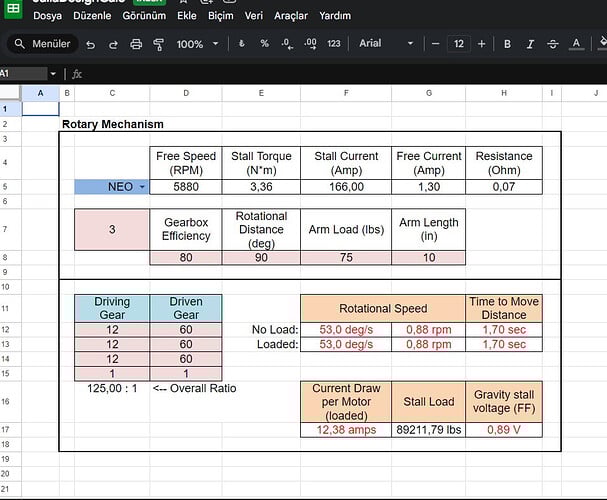Open the 123 number formats menu

point(334,44)
